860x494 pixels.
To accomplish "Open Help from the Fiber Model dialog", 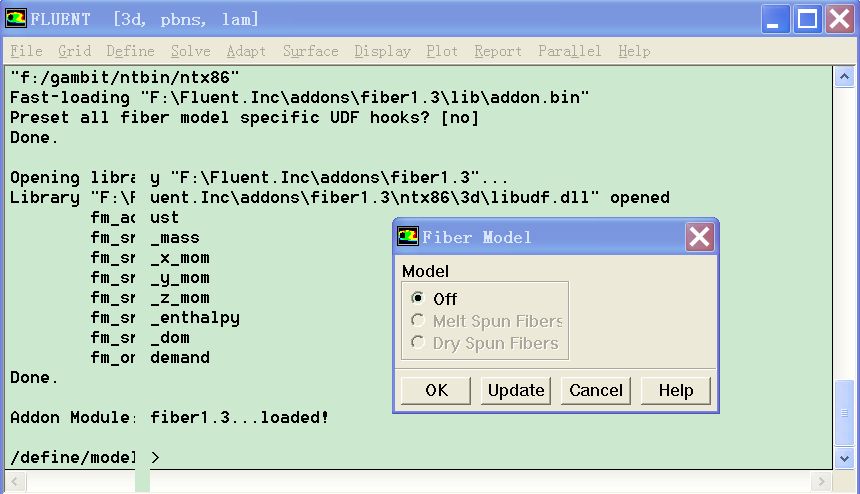I will pos(676,390).
